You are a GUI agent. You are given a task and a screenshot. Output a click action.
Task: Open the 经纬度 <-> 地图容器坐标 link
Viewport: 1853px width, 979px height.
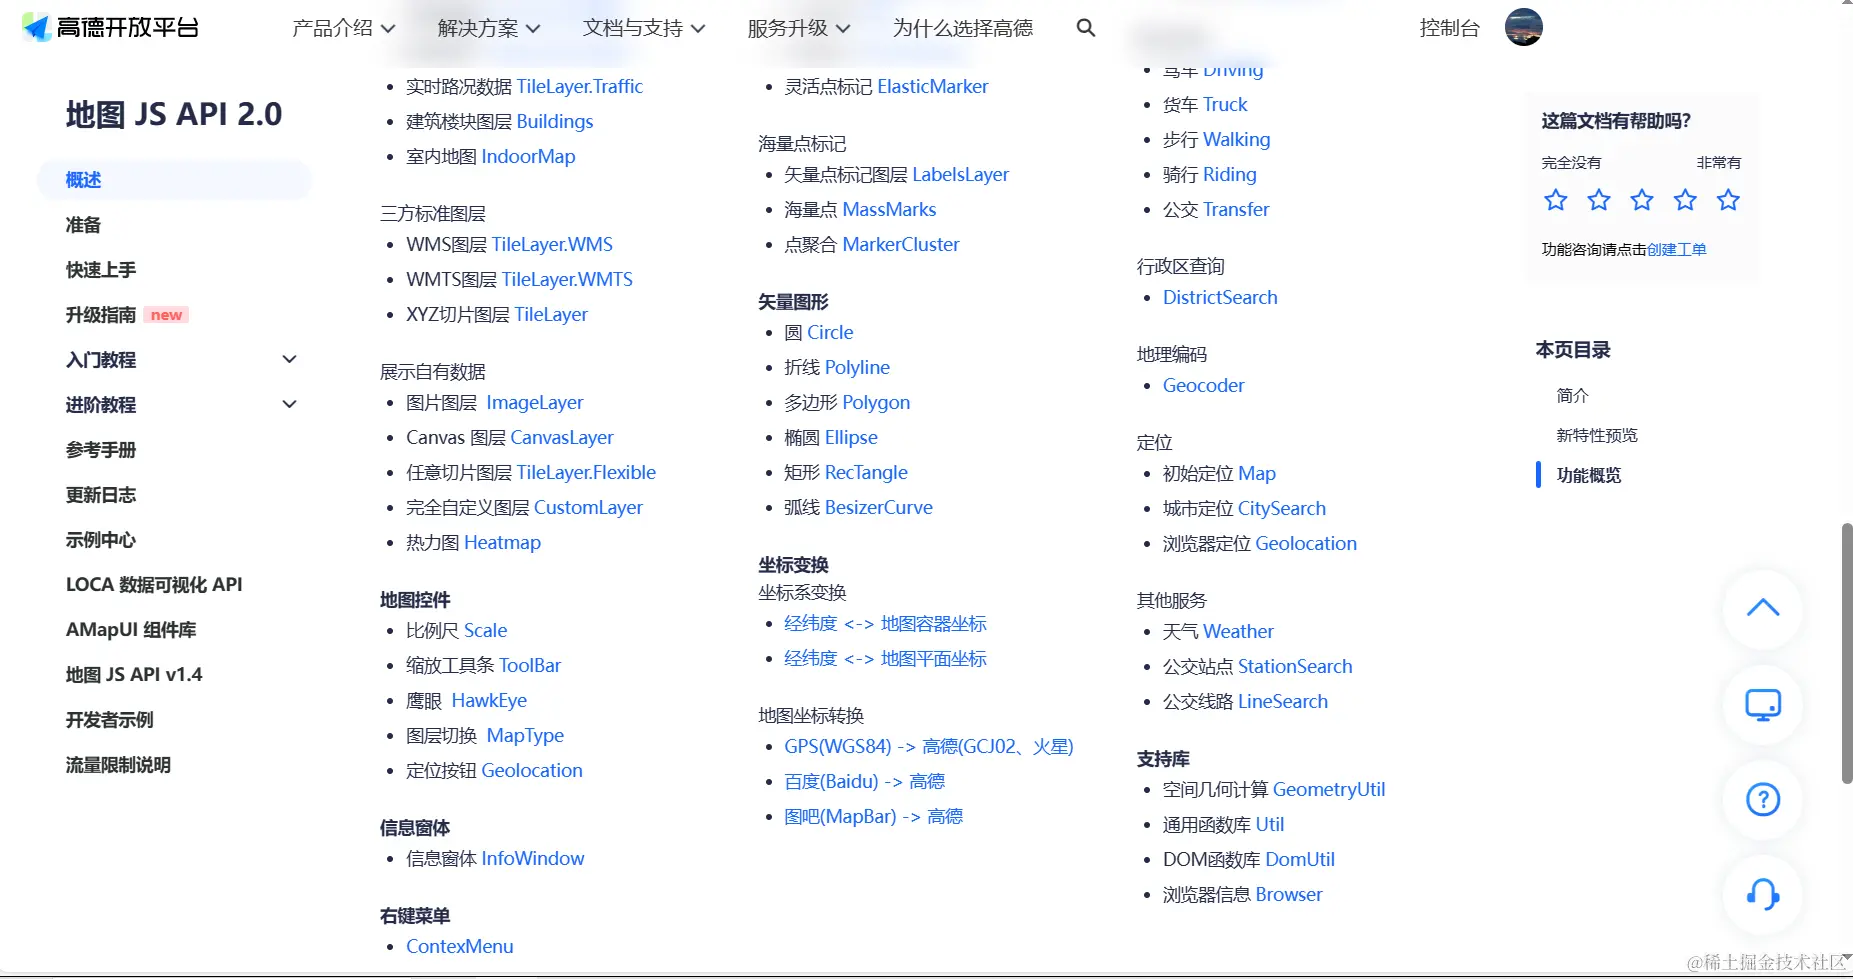coord(885,623)
